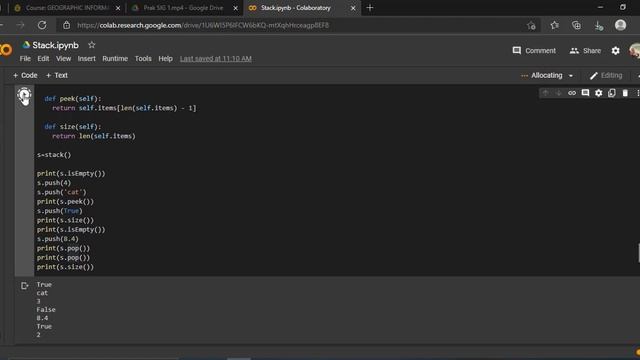
Task: Open cell editor settings gear
Action: click(x=598, y=93)
